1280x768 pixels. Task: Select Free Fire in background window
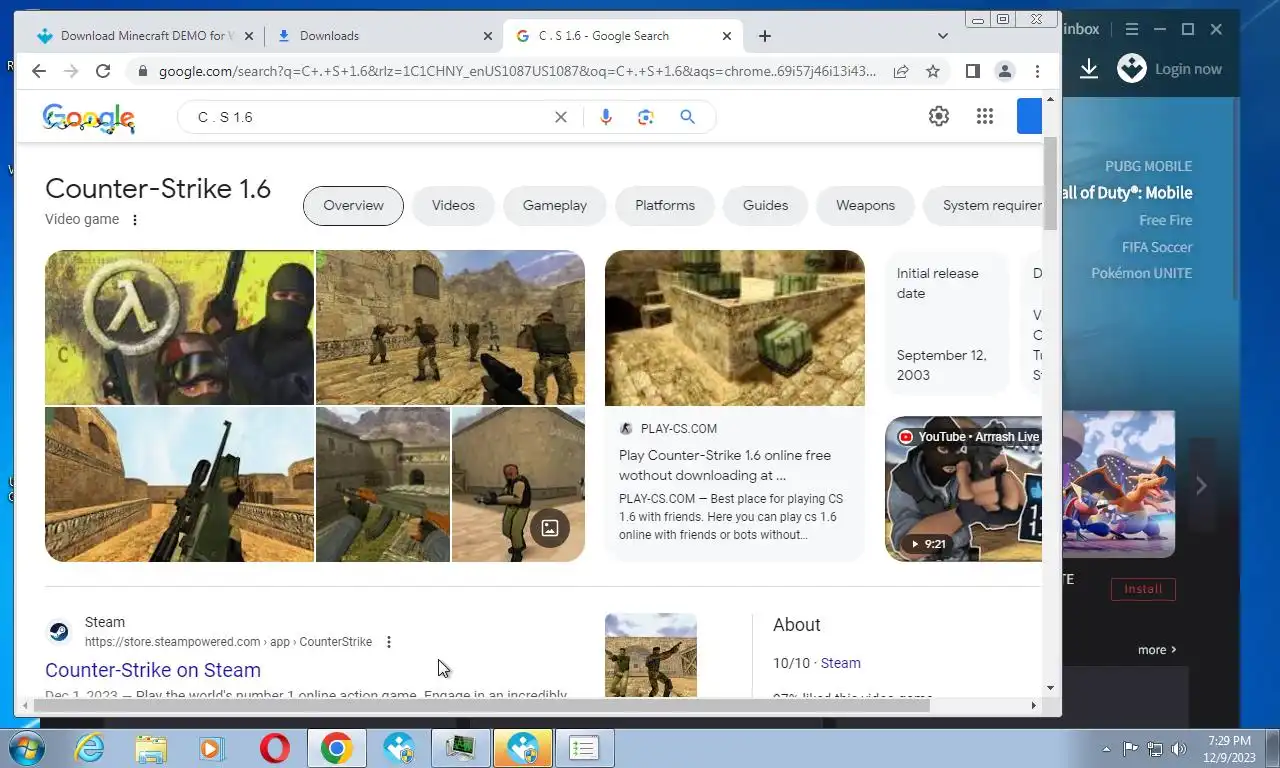pos(1166,221)
